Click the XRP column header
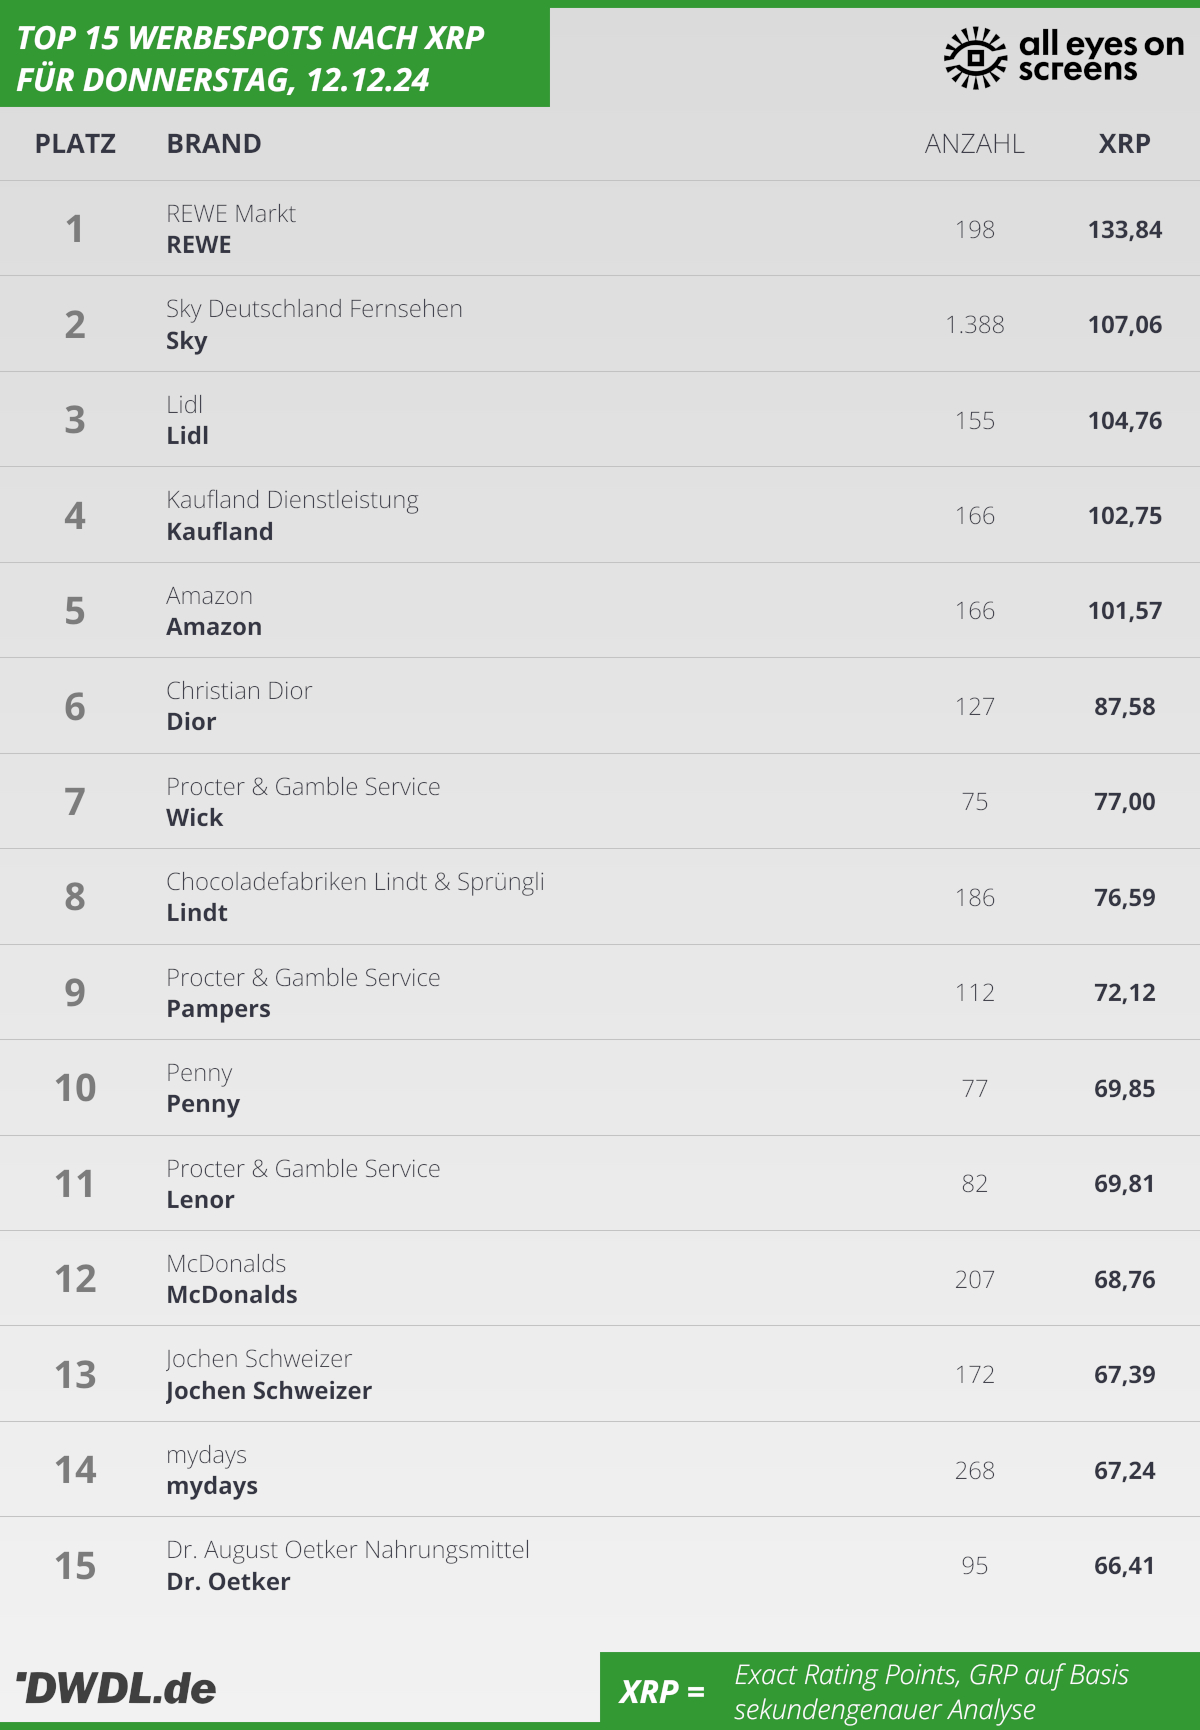The image size is (1200, 1730). coord(1125,144)
